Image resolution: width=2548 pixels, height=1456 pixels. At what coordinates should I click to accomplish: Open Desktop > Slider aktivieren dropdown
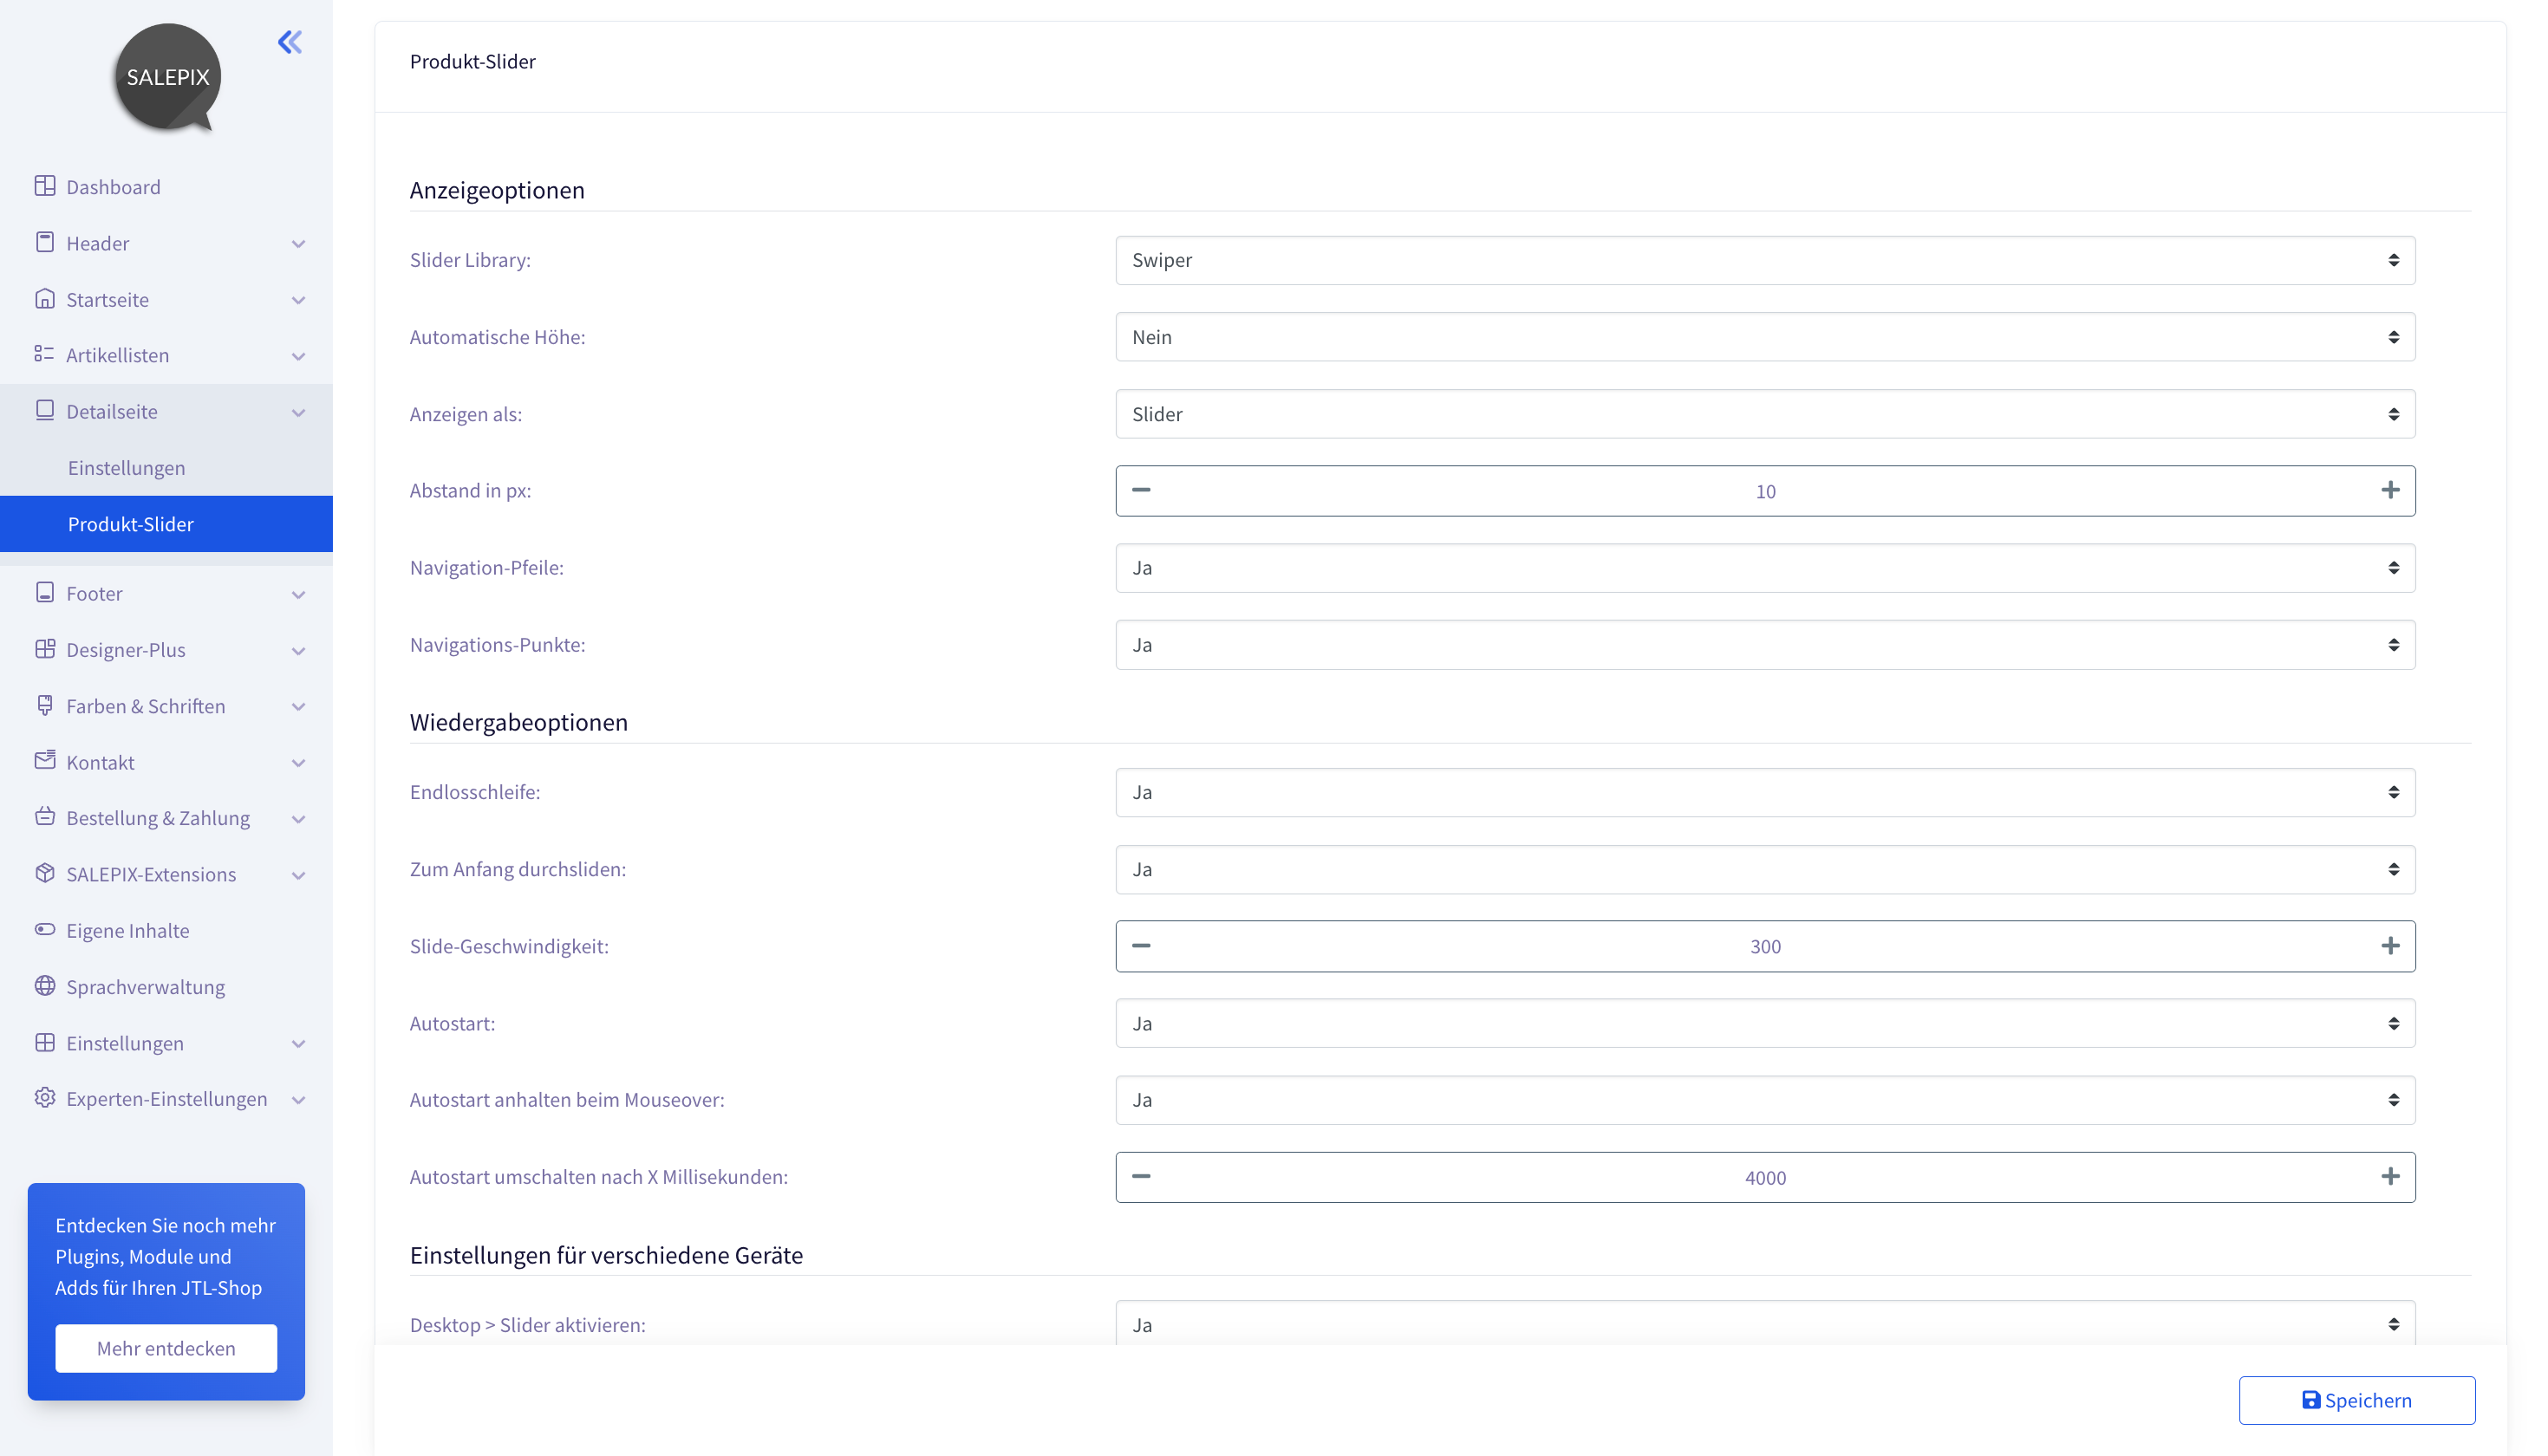[1765, 1323]
